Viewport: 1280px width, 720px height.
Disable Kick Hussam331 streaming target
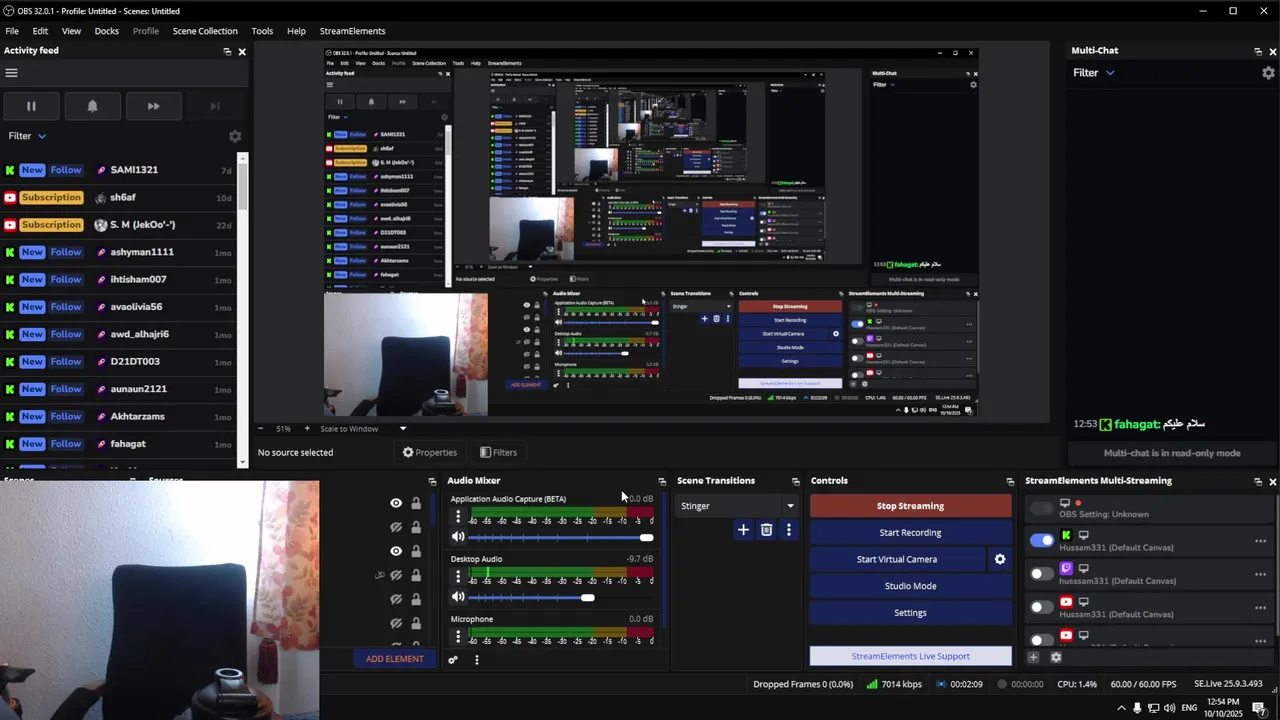(x=1042, y=540)
